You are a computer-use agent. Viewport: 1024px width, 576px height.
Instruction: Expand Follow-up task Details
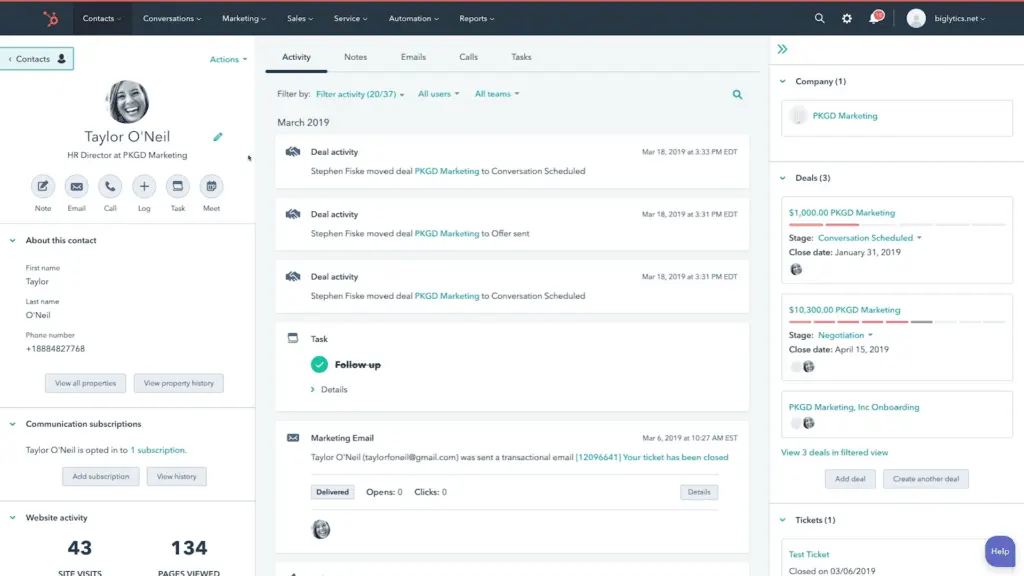click(328, 389)
